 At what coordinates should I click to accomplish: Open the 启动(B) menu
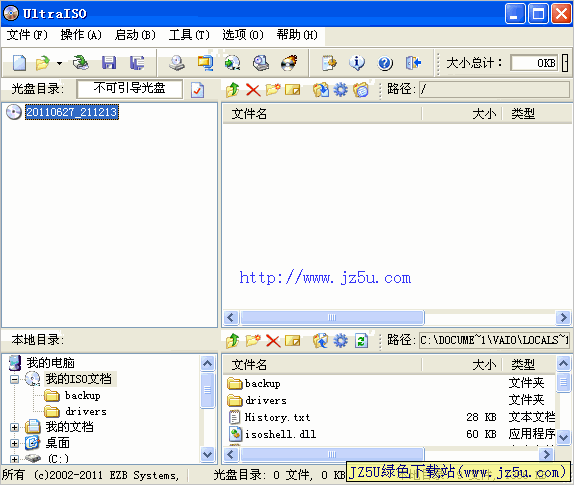click(135, 35)
